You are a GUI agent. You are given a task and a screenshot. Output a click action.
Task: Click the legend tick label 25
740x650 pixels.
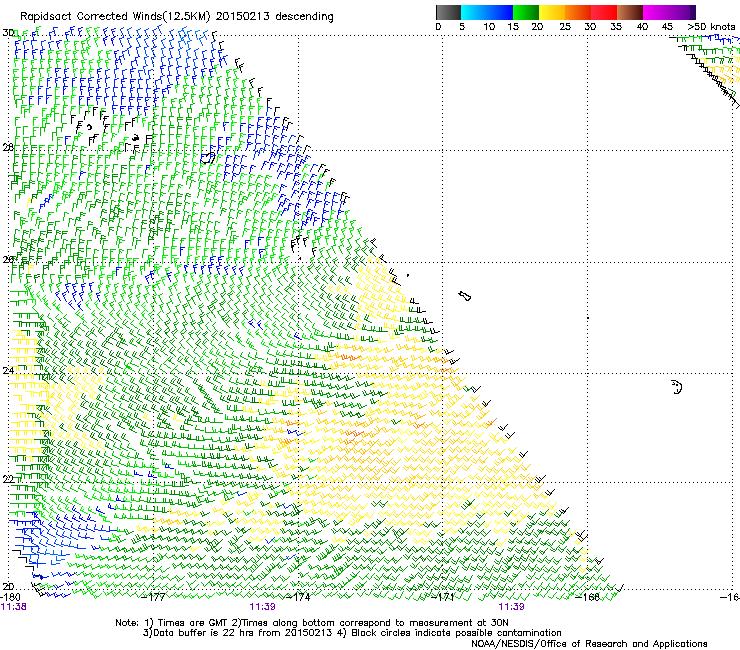point(565,26)
